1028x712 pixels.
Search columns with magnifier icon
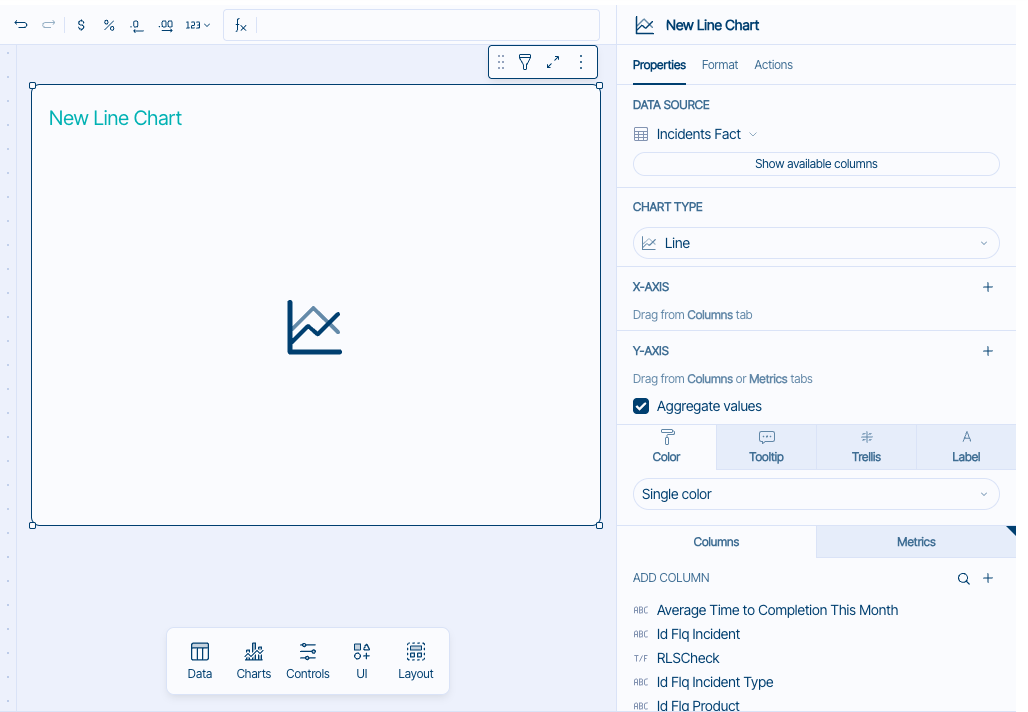[964, 578]
